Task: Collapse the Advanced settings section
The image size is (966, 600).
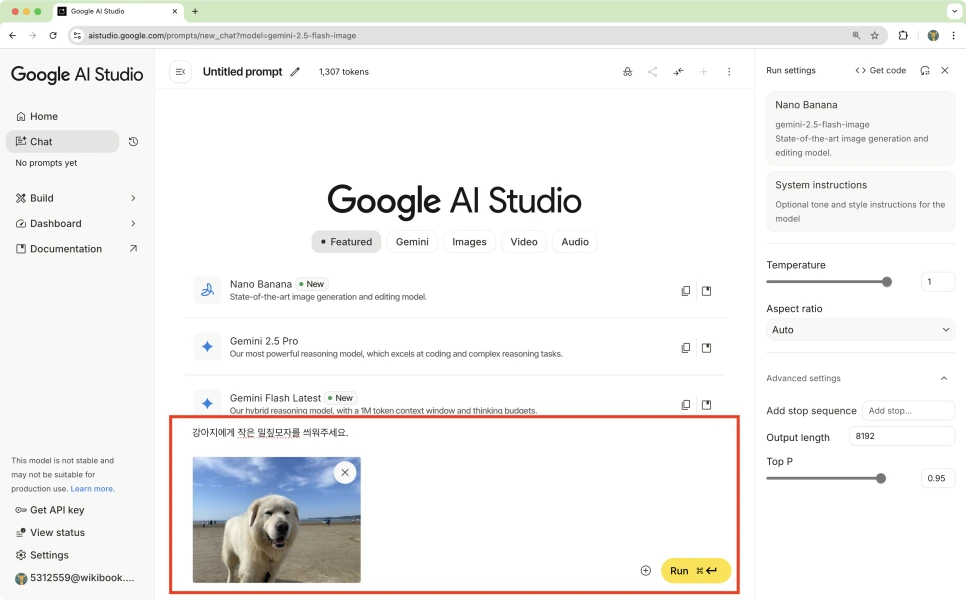Action: tap(944, 378)
